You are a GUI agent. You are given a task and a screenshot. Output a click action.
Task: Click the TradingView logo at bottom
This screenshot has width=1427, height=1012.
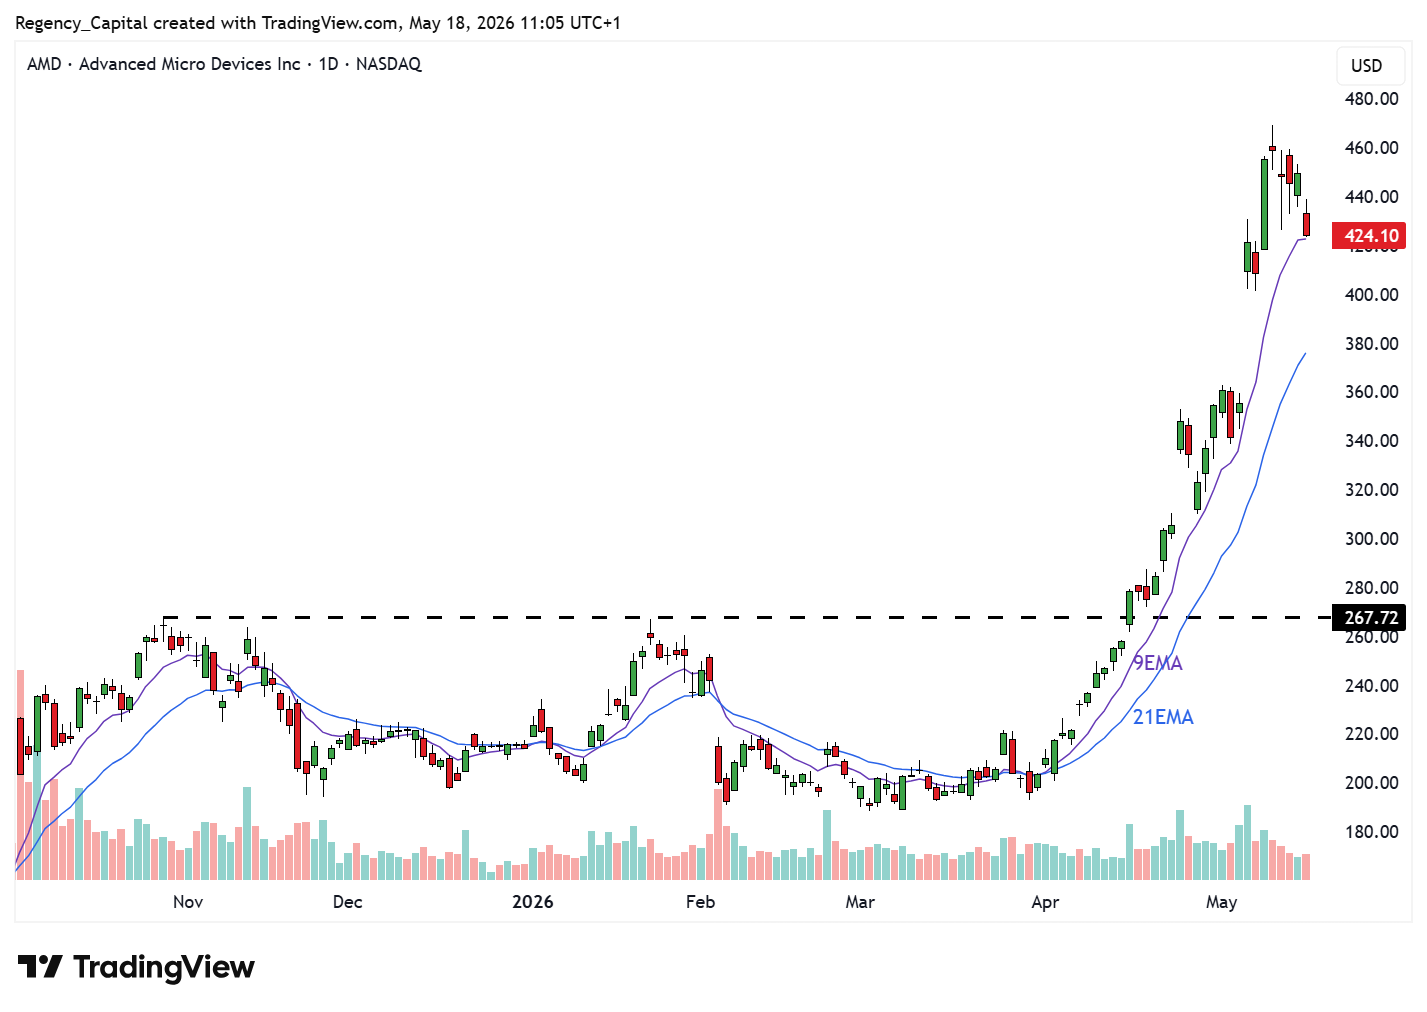136,967
